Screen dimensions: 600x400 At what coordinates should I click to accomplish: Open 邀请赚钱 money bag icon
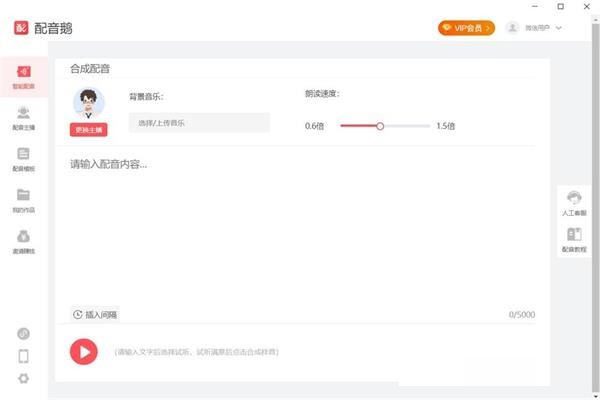23,241
